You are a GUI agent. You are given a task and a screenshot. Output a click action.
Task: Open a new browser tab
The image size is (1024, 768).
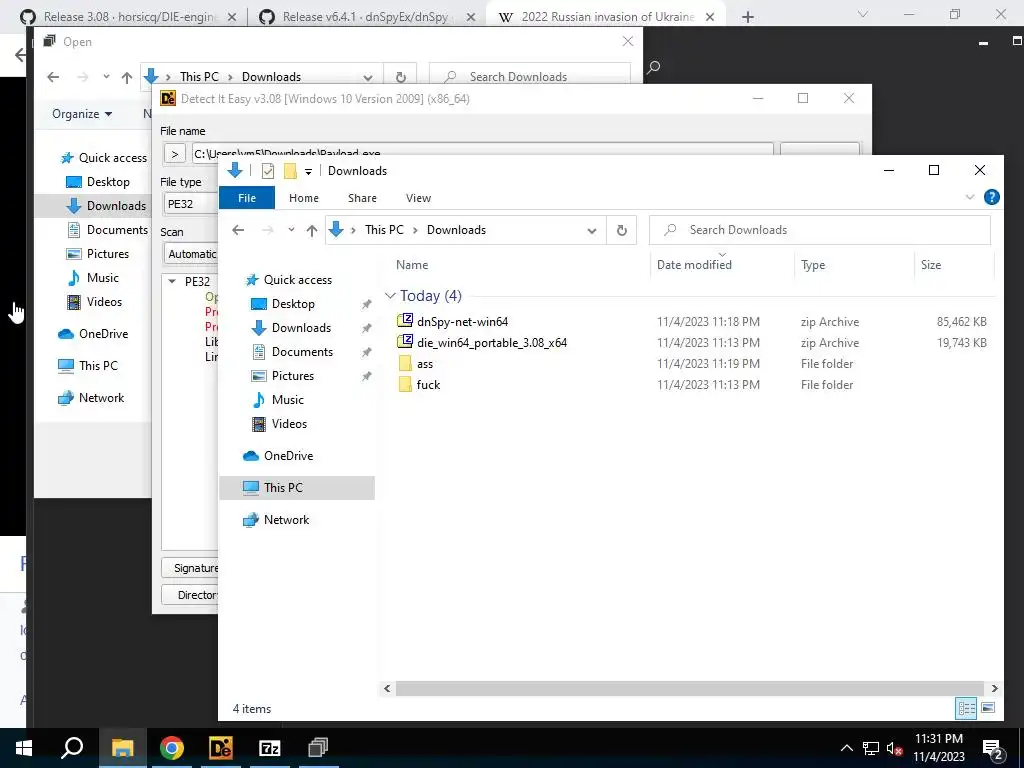[748, 17]
